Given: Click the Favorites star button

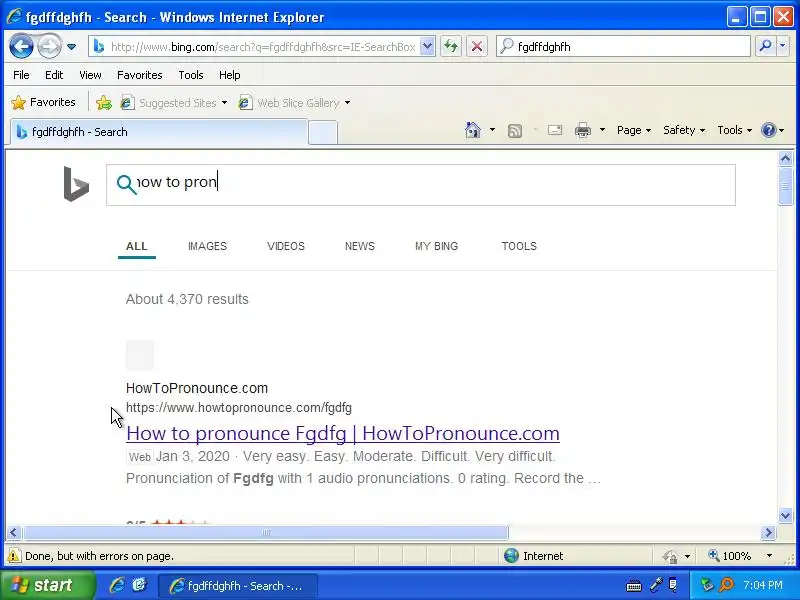Looking at the screenshot, I should (x=43, y=103).
